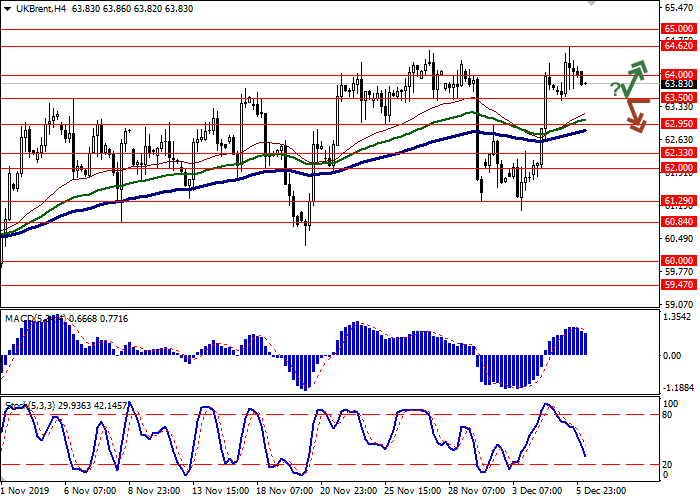Click the green question mark symbol

[x=616, y=90]
